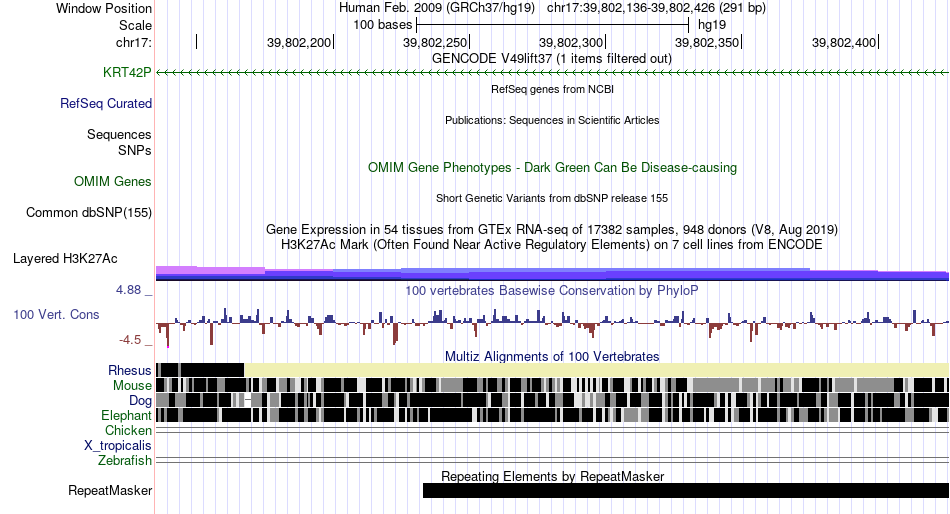Image resolution: width=950 pixels, height=514 pixels.
Task: Select the Mouse alignment row label
Action: point(131,386)
